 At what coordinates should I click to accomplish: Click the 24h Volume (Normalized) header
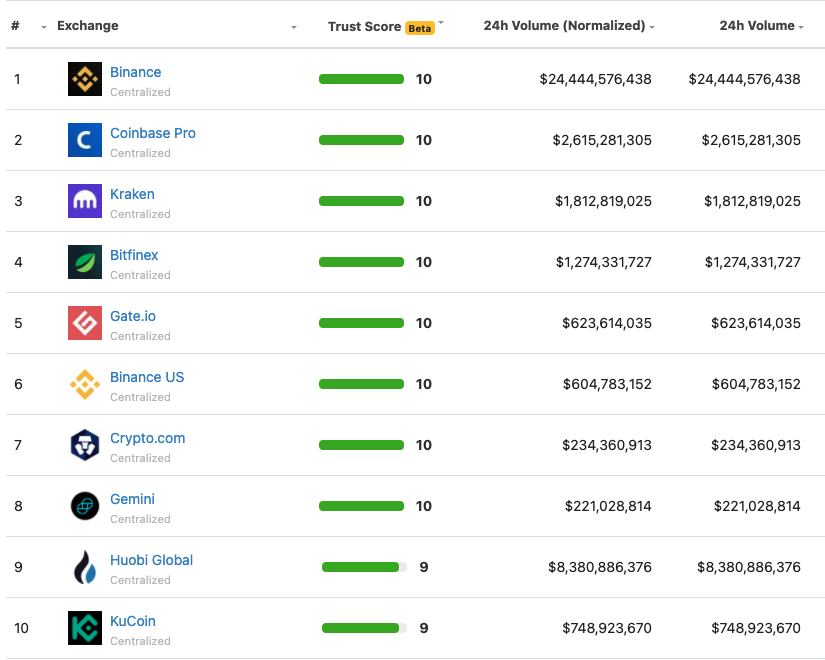click(x=564, y=26)
